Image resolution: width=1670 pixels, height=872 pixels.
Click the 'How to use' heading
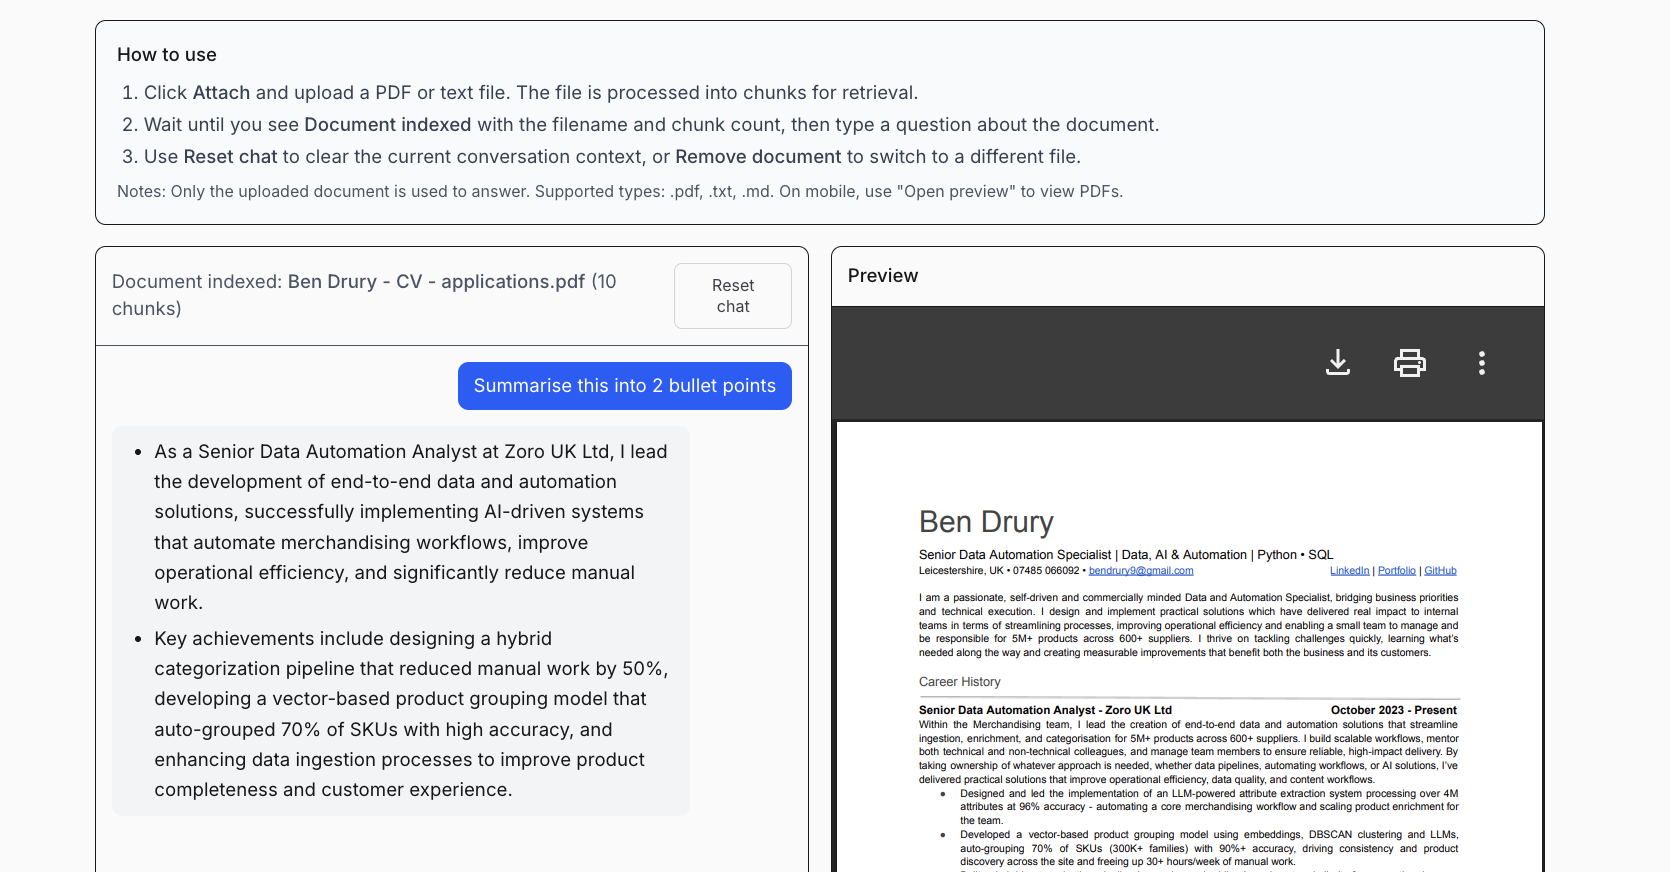point(167,55)
